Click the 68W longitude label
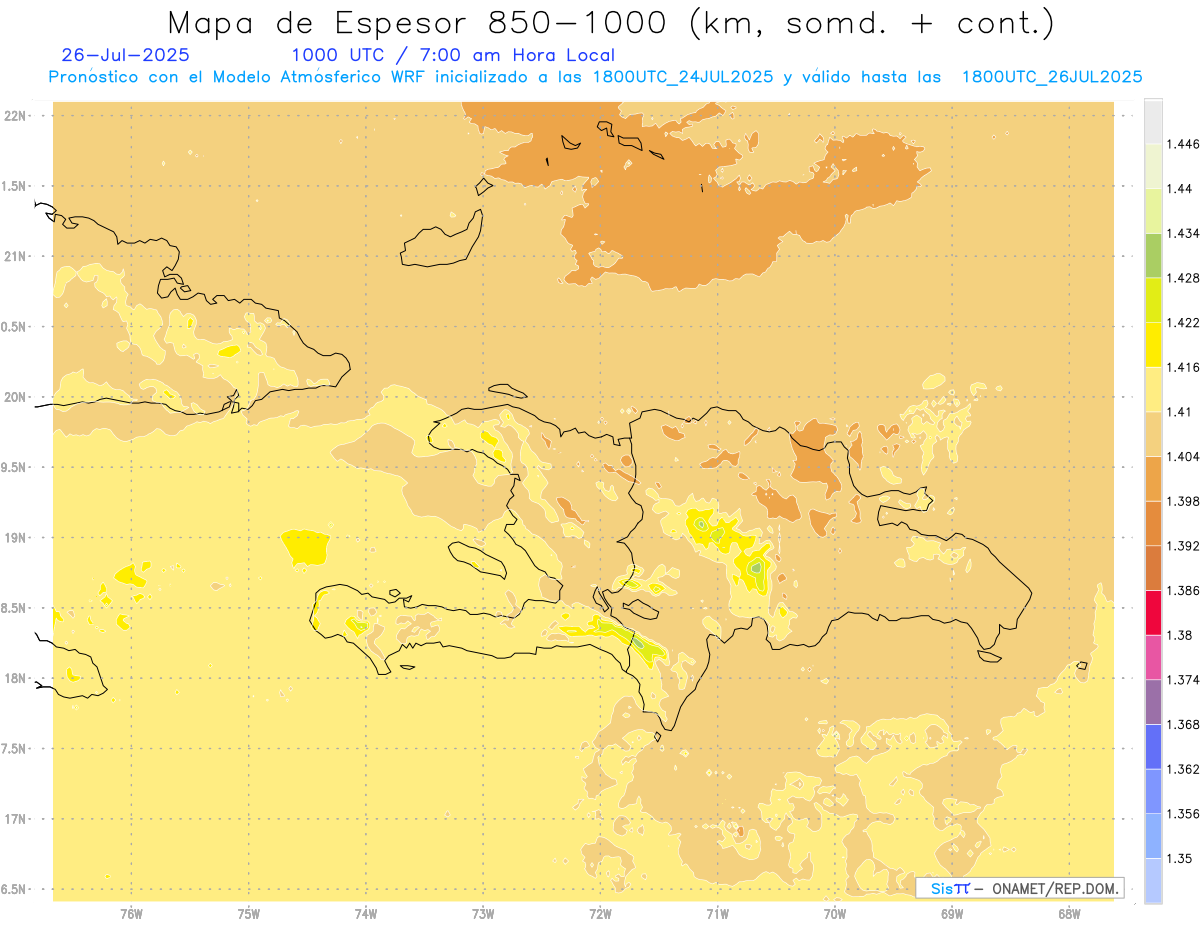1200x927 pixels. pos(1069,915)
